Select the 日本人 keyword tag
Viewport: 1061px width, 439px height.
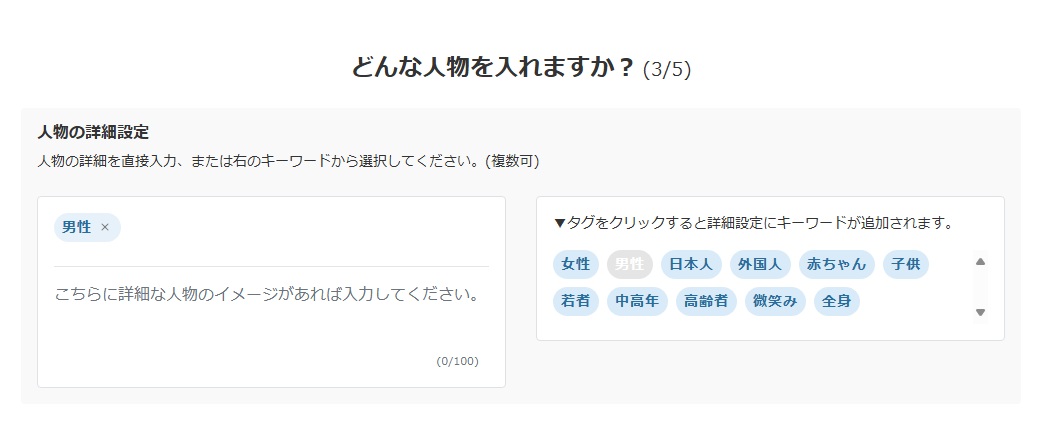pos(690,264)
